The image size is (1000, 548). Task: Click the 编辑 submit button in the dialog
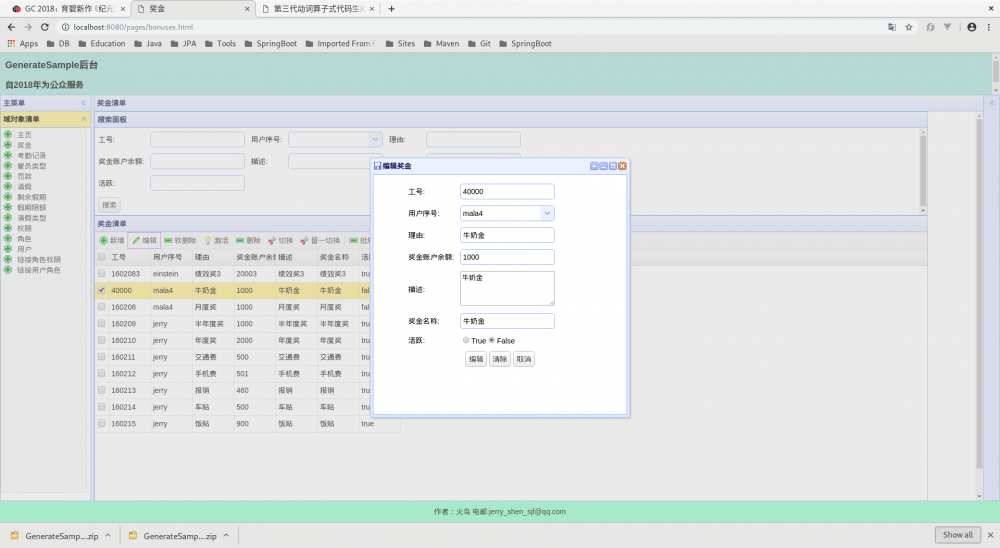476,359
